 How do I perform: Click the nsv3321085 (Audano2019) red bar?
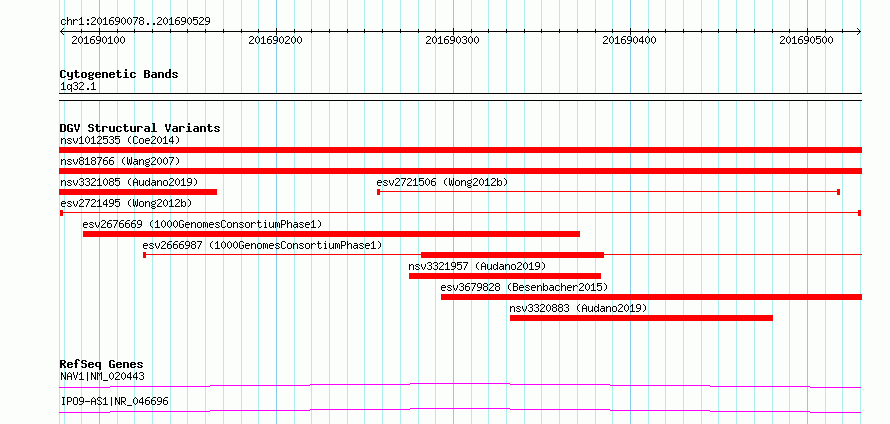click(x=138, y=192)
